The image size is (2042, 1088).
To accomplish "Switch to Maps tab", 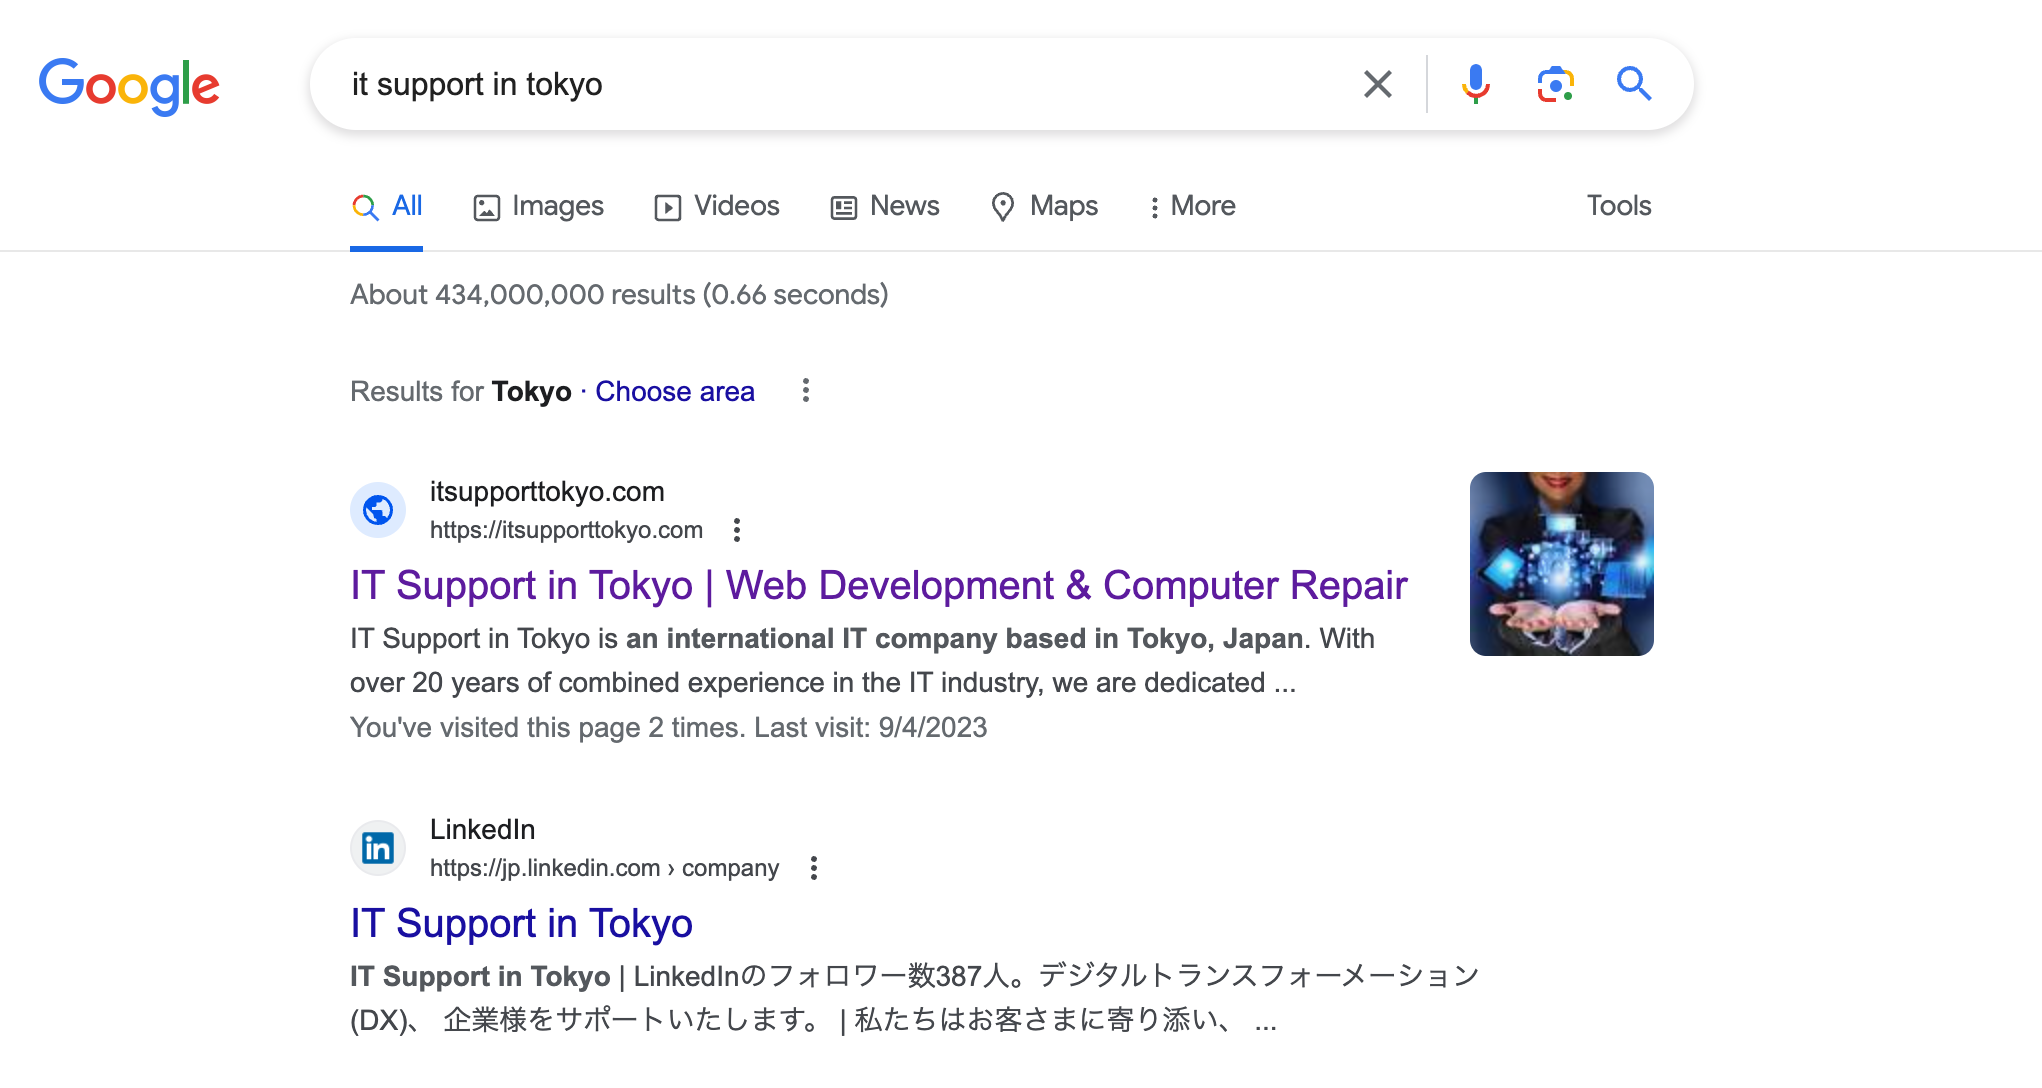I will [1044, 207].
